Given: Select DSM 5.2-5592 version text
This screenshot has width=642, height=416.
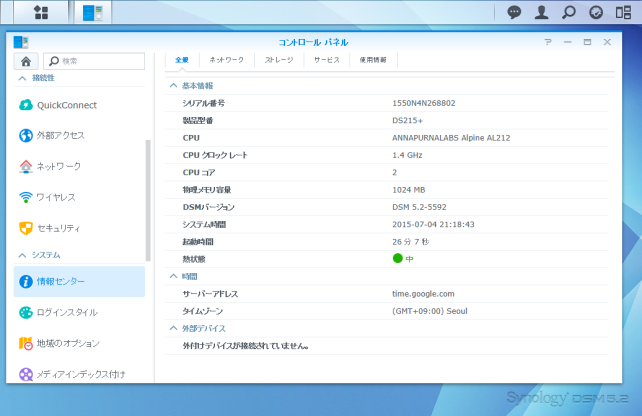Looking at the screenshot, I should [419, 207].
